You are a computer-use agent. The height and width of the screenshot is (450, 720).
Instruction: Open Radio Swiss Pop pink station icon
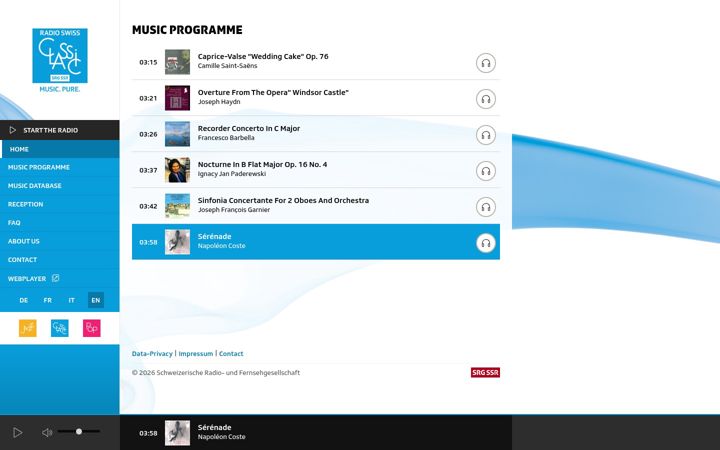pyautogui.click(x=91, y=328)
